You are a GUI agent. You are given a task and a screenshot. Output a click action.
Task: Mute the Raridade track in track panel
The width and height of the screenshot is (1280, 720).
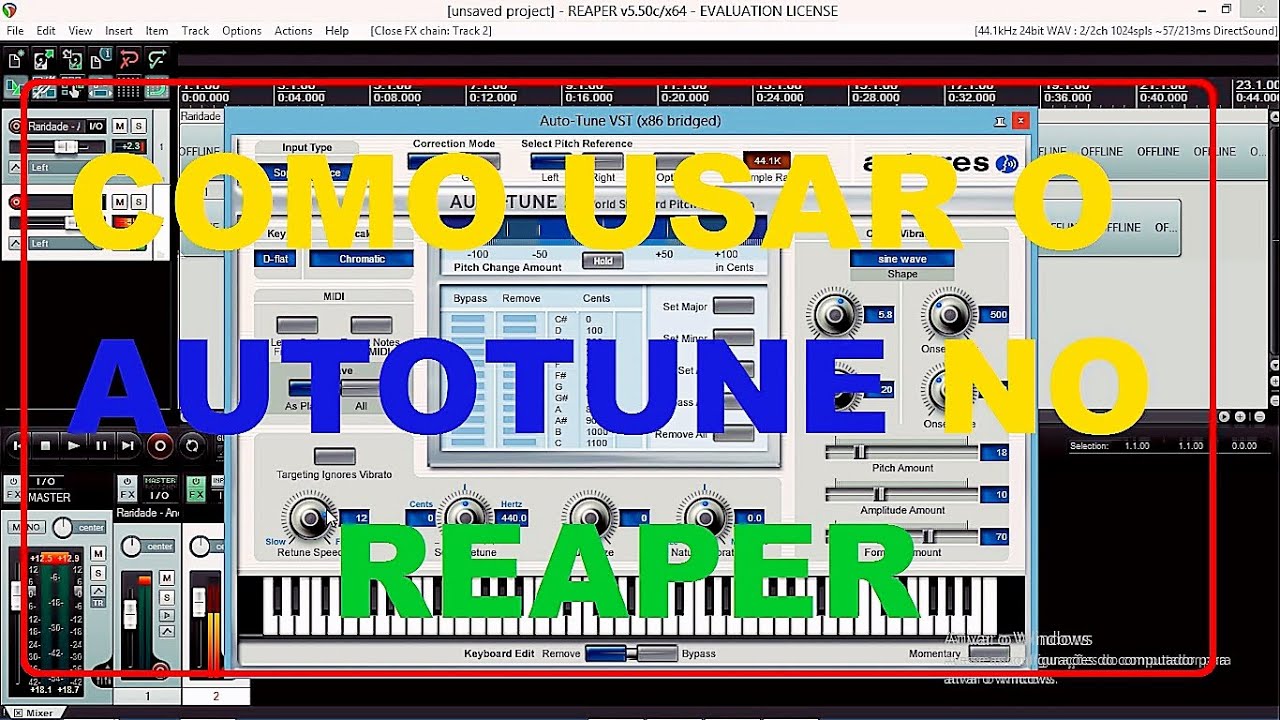pos(120,126)
